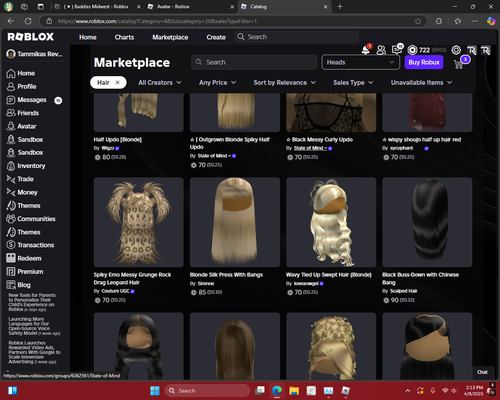The height and width of the screenshot is (400, 500).
Task: Open the Trade sidebar icon
Action: coord(11,179)
